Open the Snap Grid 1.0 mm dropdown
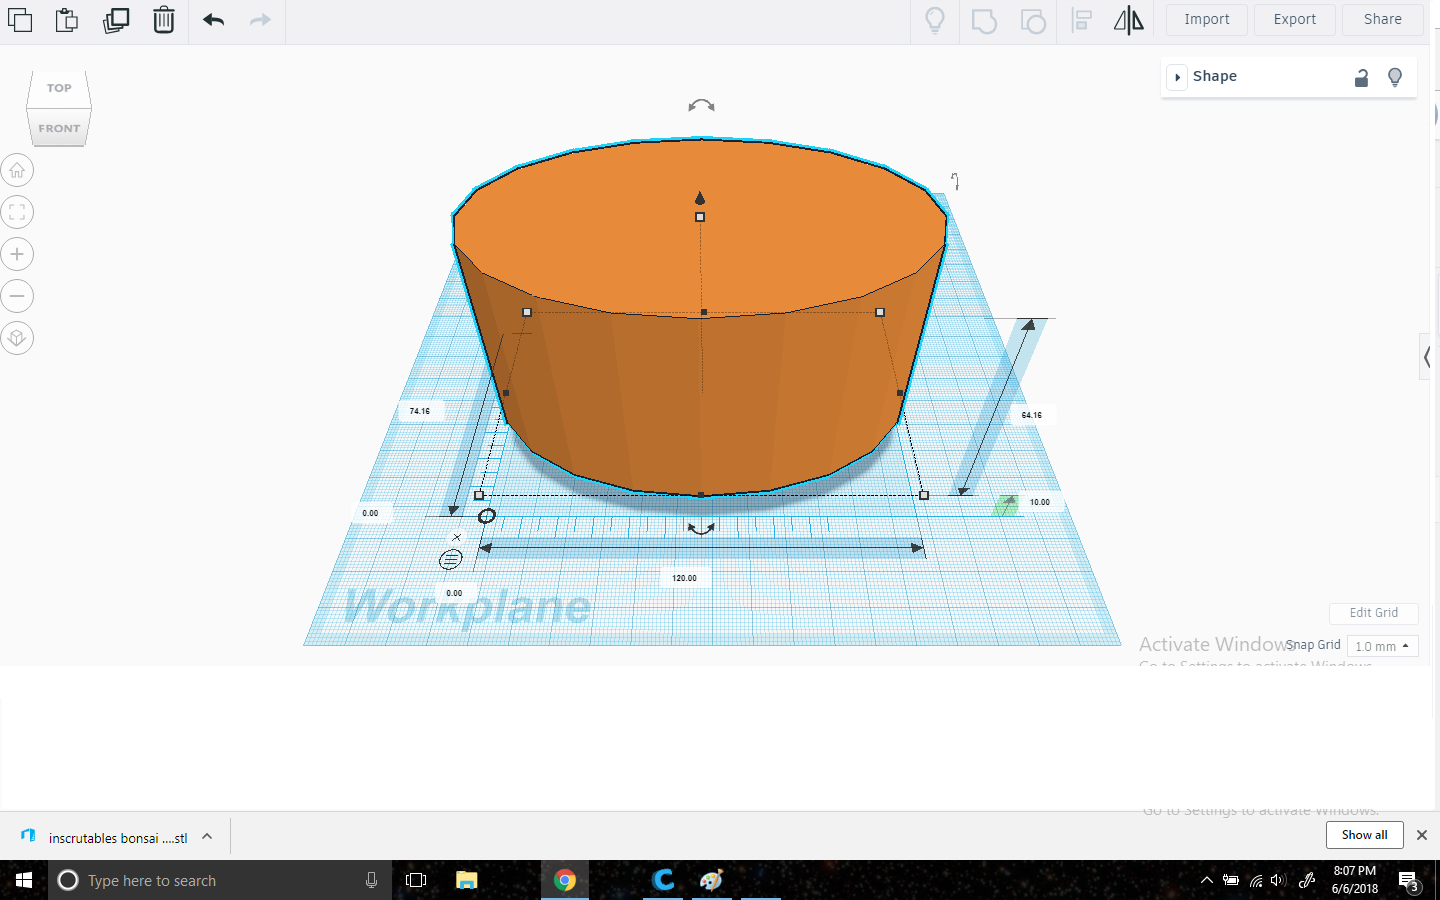 point(1382,646)
